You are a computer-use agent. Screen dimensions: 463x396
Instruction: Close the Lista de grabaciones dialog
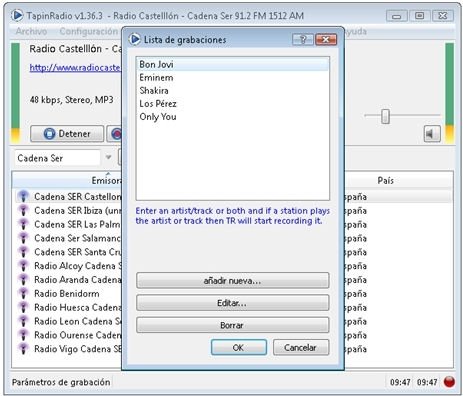point(326,40)
